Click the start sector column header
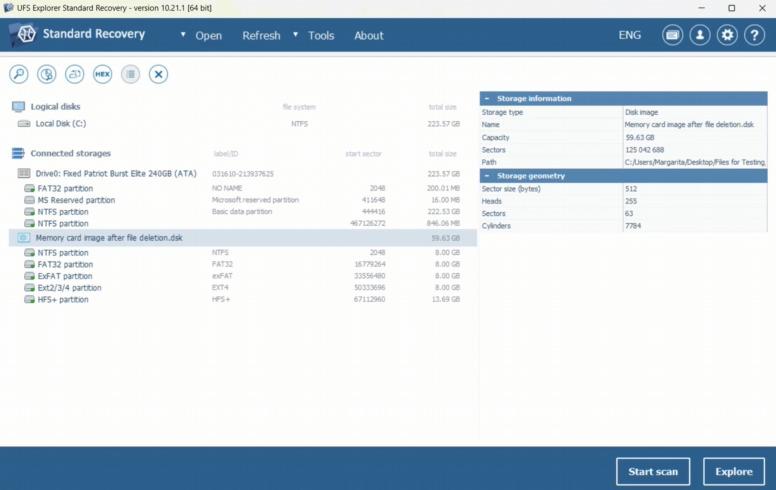Viewport: 776px width, 490px height. click(363, 154)
